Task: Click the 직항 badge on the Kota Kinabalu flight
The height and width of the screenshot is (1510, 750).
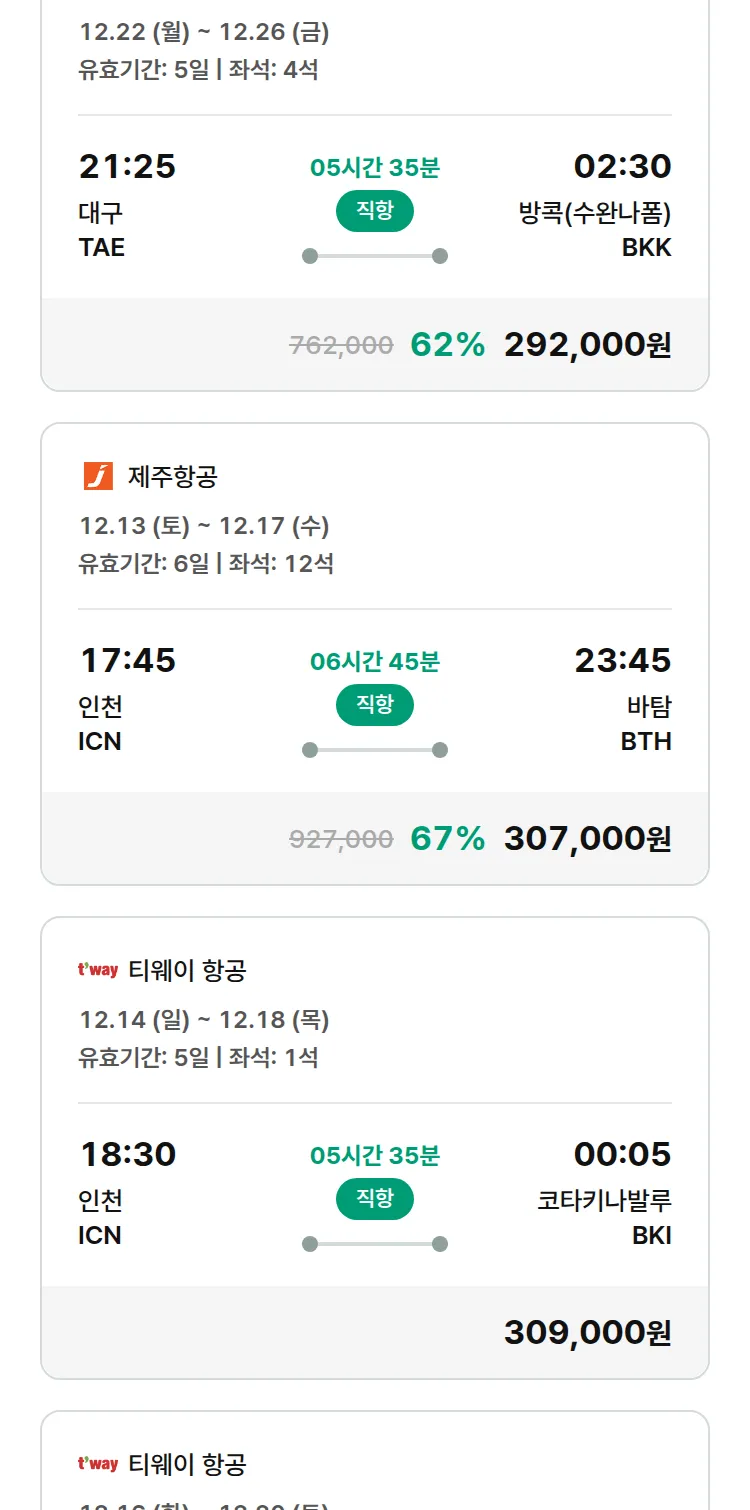Action: (x=374, y=1199)
